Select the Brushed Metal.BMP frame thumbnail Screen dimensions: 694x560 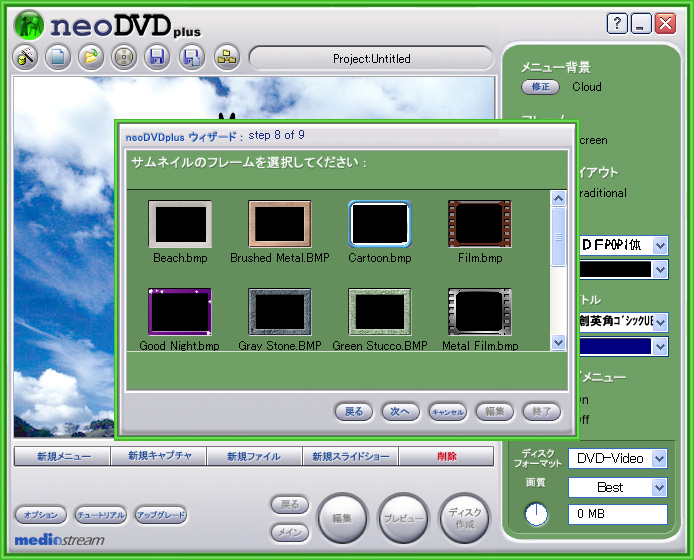[x=280, y=224]
